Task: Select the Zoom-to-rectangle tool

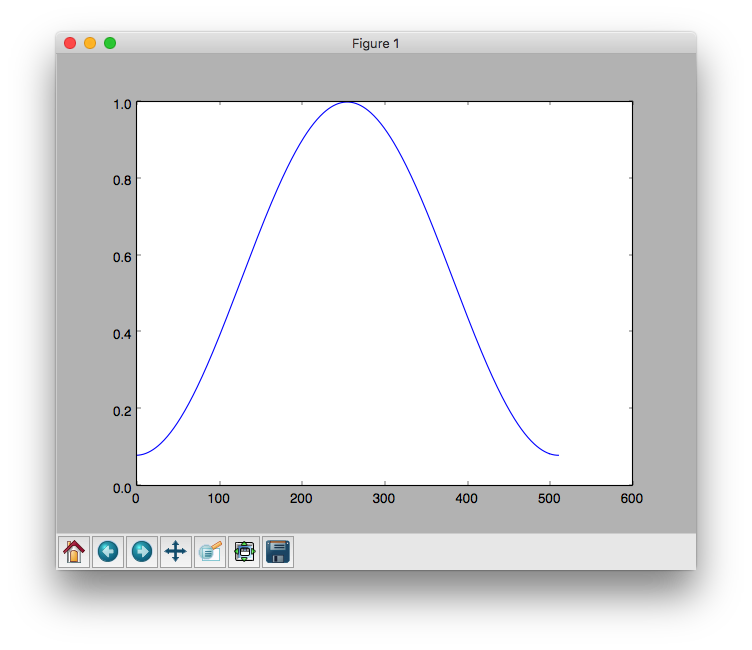Action: [210, 552]
